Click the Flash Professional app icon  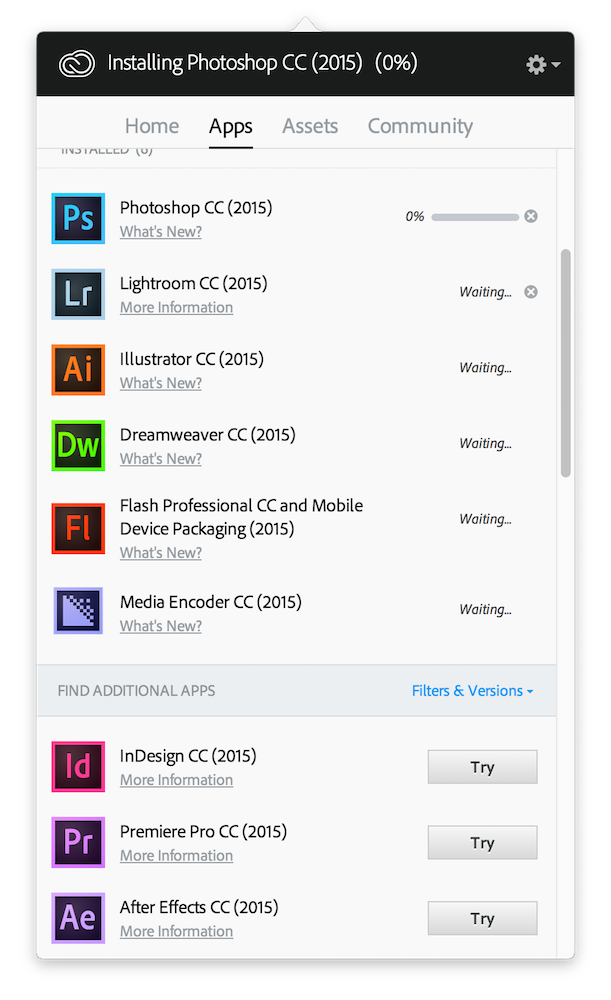click(78, 528)
